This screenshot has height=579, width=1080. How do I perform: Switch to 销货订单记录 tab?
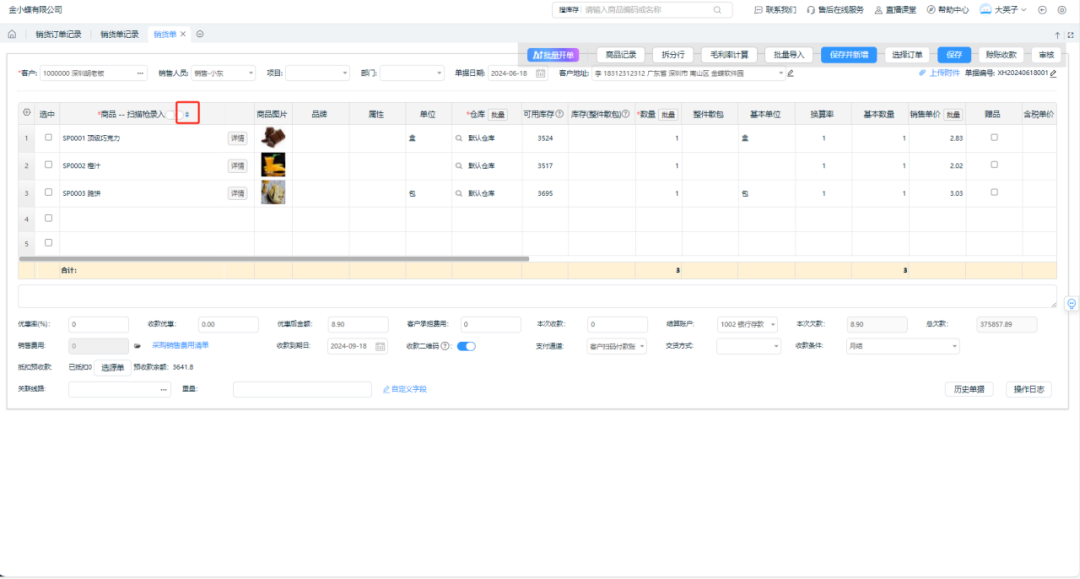(x=59, y=34)
